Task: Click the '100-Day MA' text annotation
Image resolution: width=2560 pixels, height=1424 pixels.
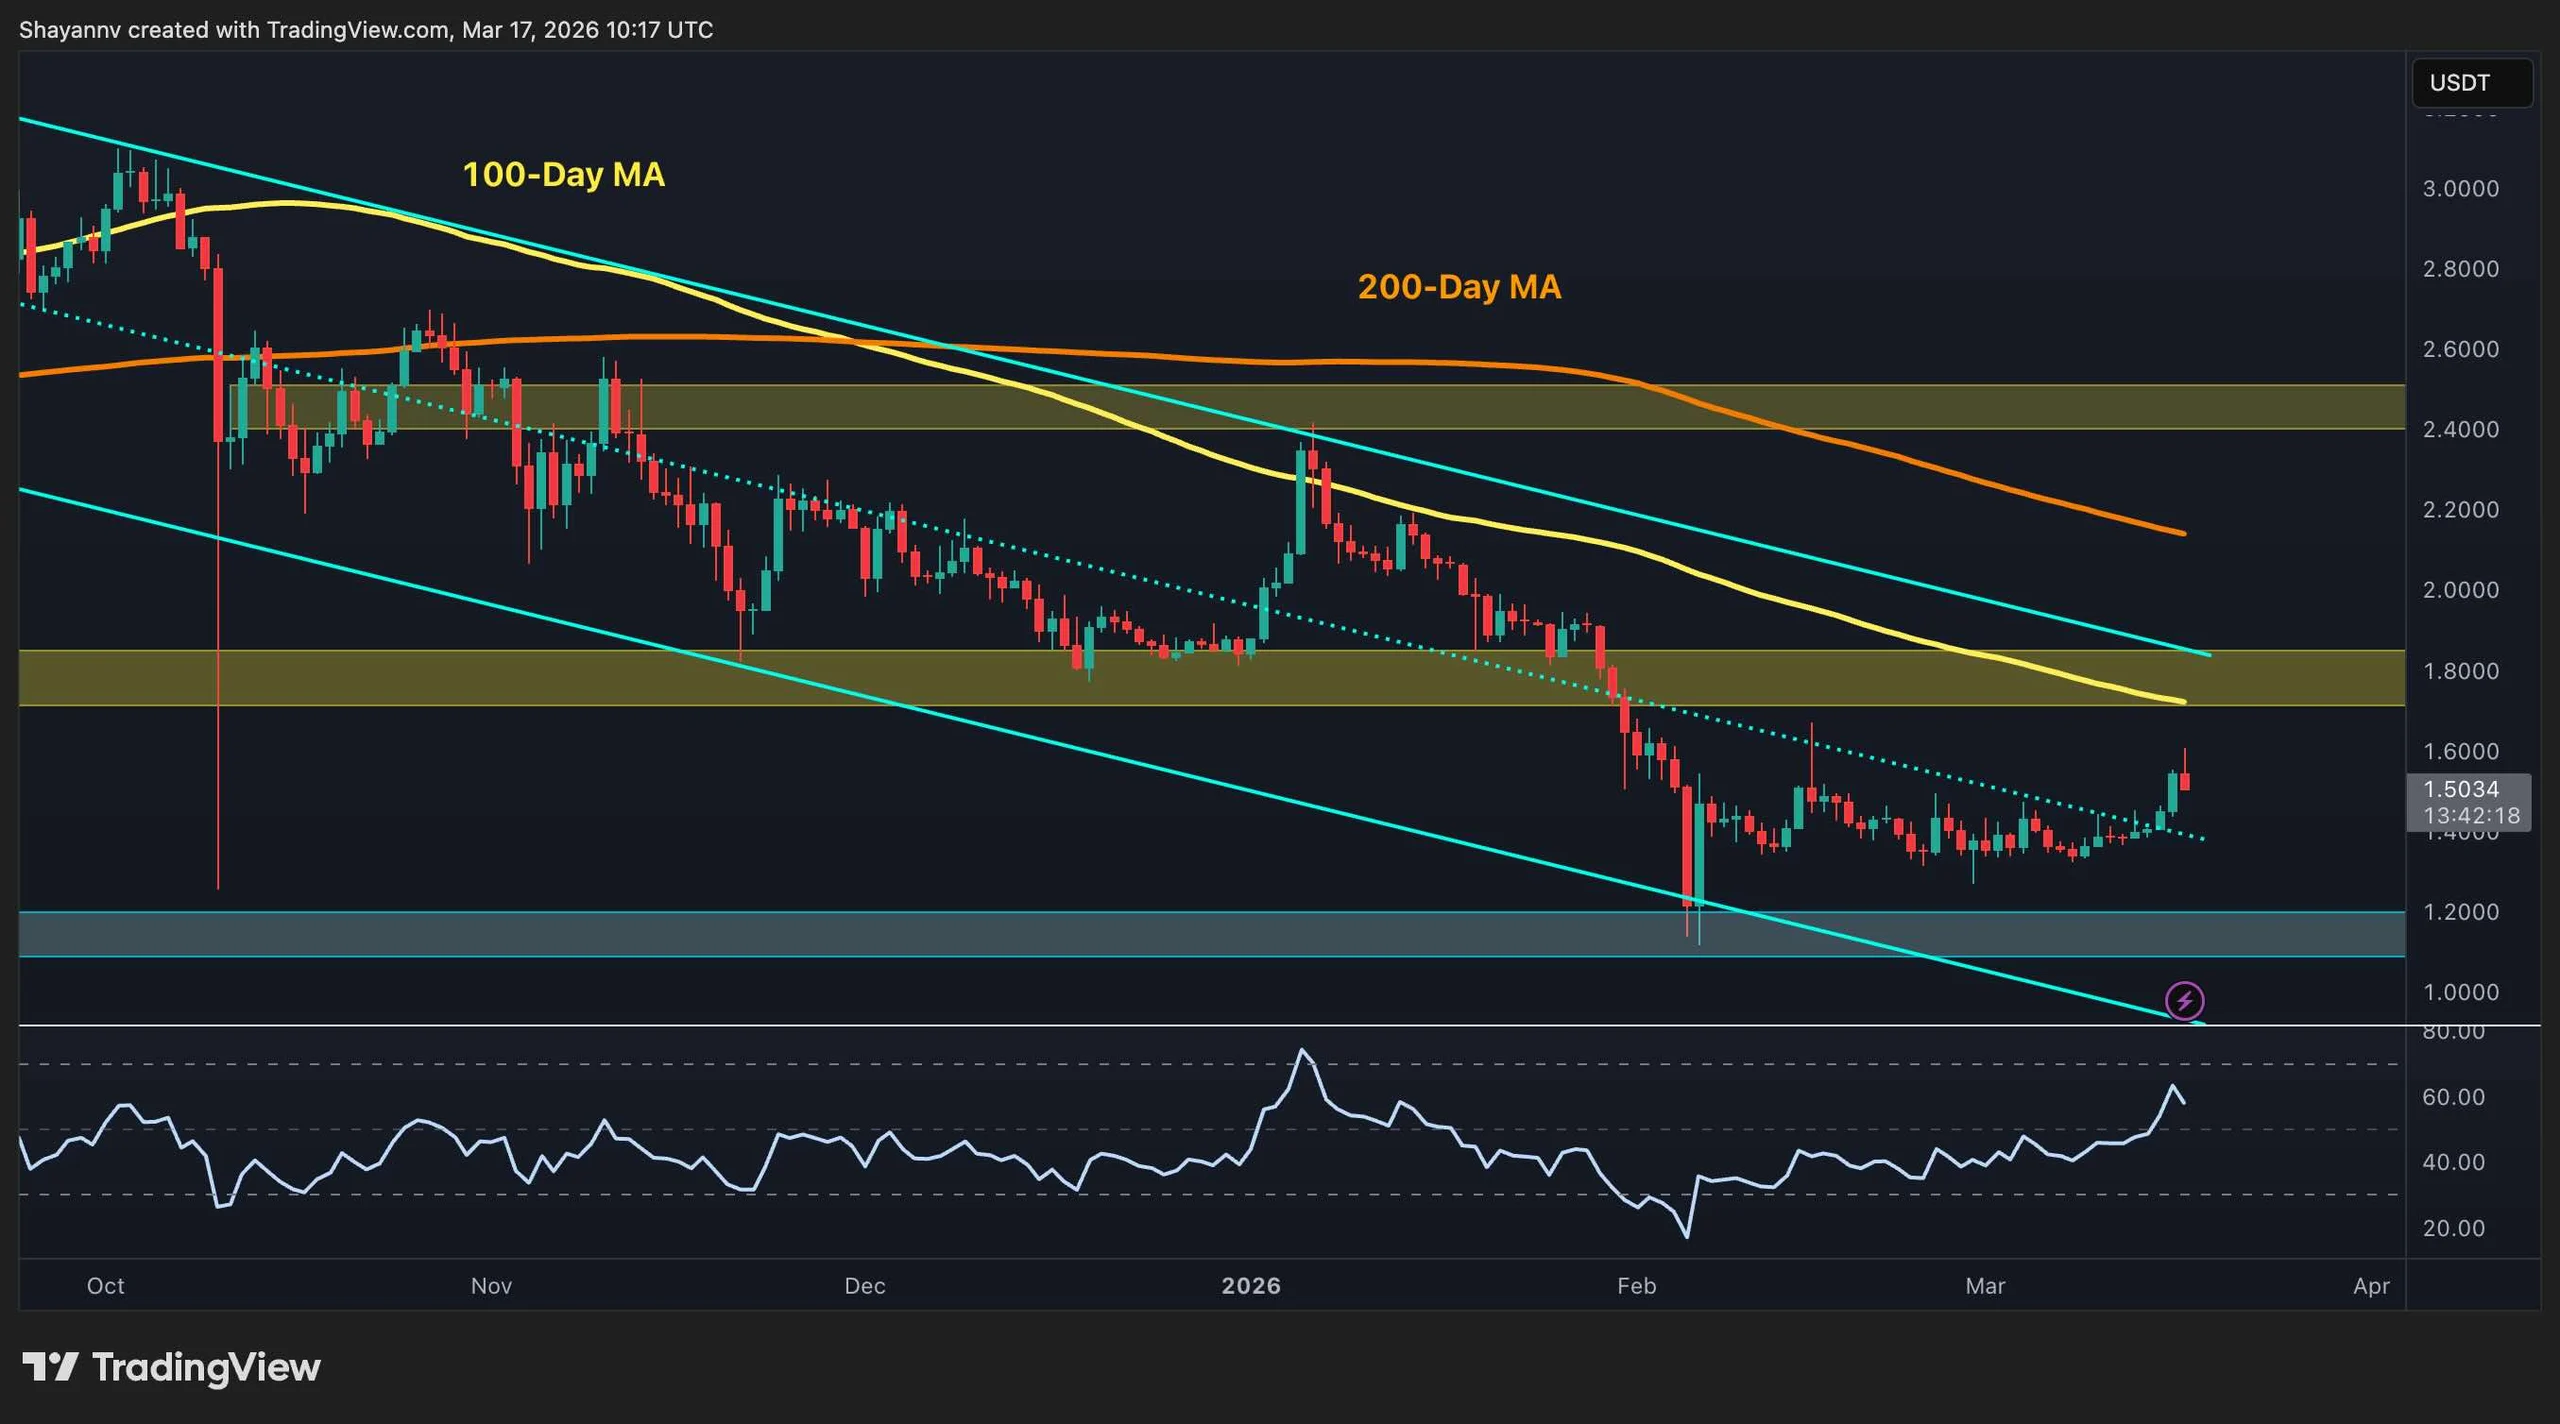Action: (563, 175)
